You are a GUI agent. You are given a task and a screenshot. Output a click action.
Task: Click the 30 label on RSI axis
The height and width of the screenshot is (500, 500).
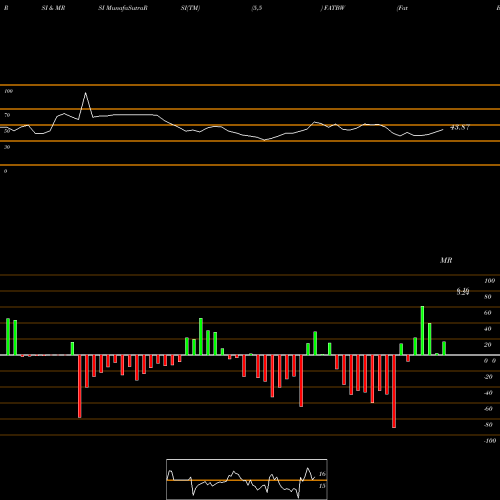[x=7, y=147]
